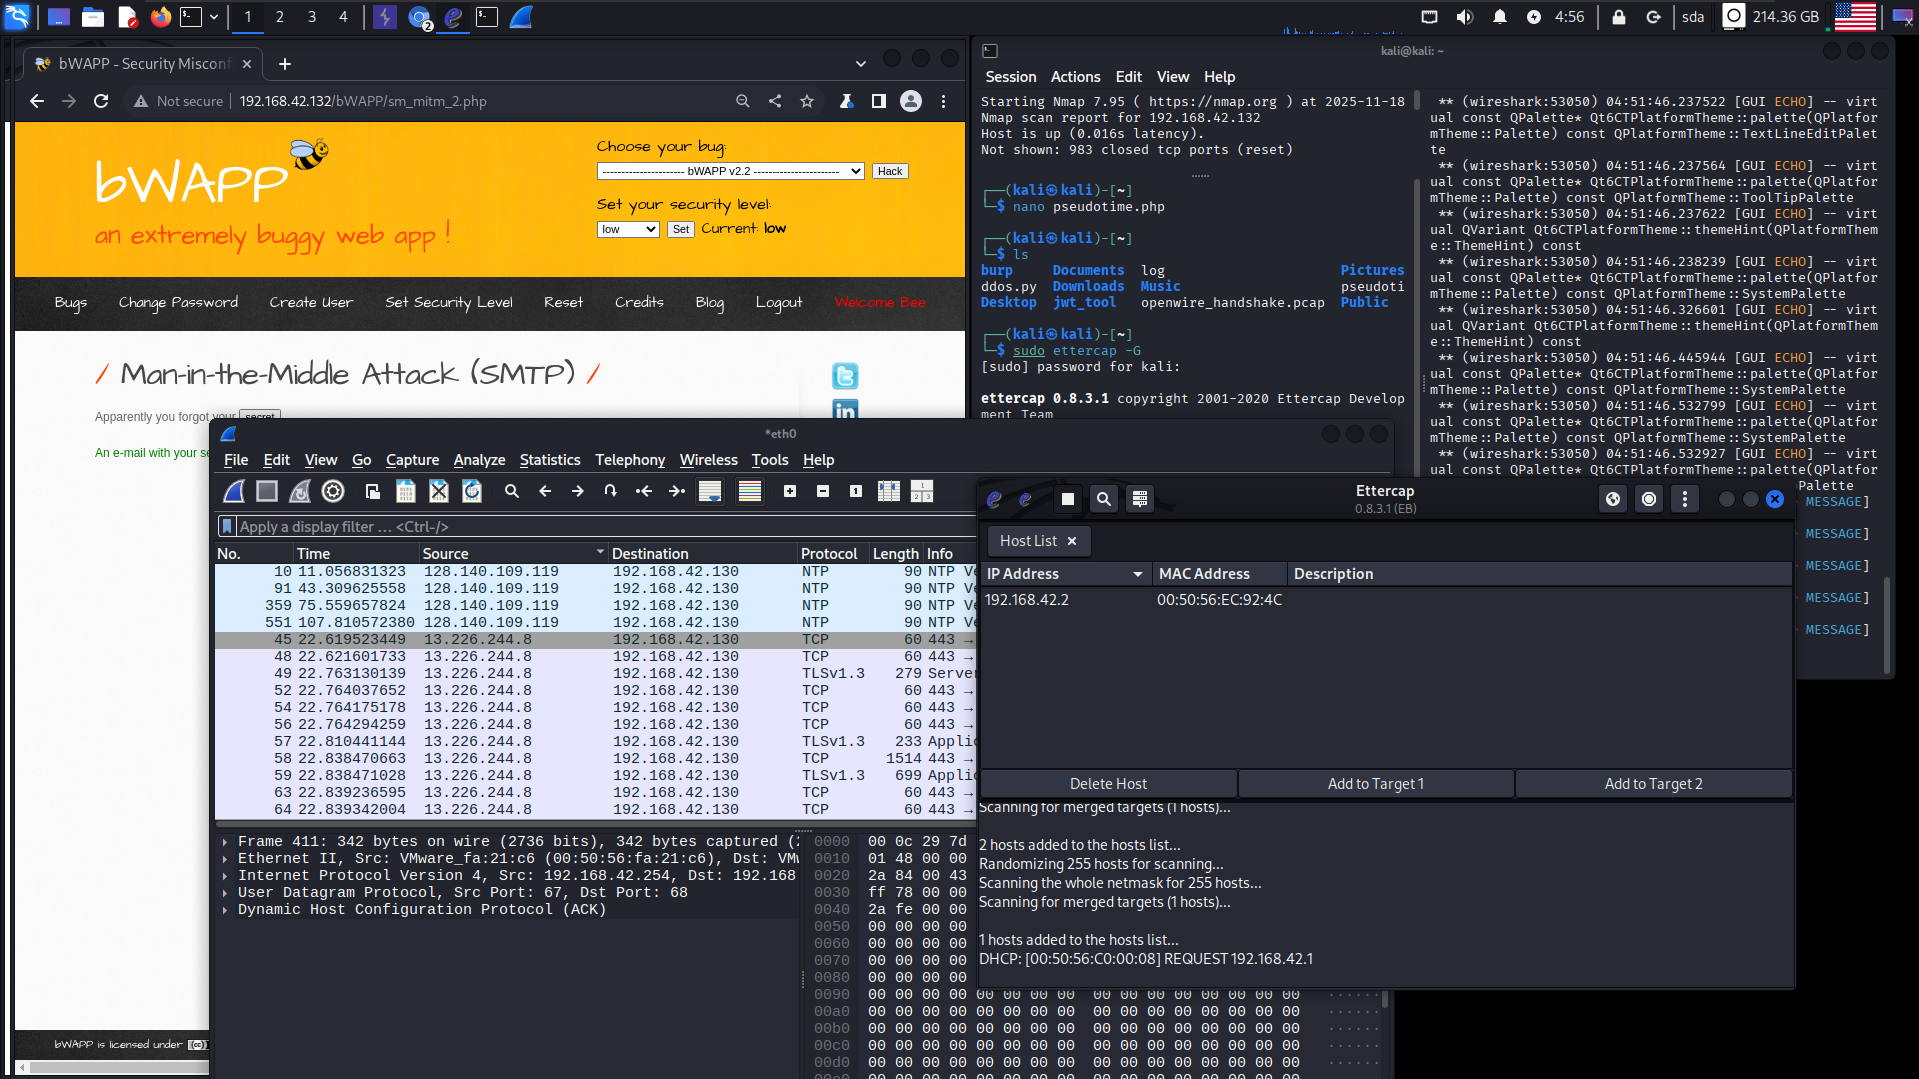Open Ettercap three-dot options menu
Screen dimensions: 1919x1079
(1684, 499)
